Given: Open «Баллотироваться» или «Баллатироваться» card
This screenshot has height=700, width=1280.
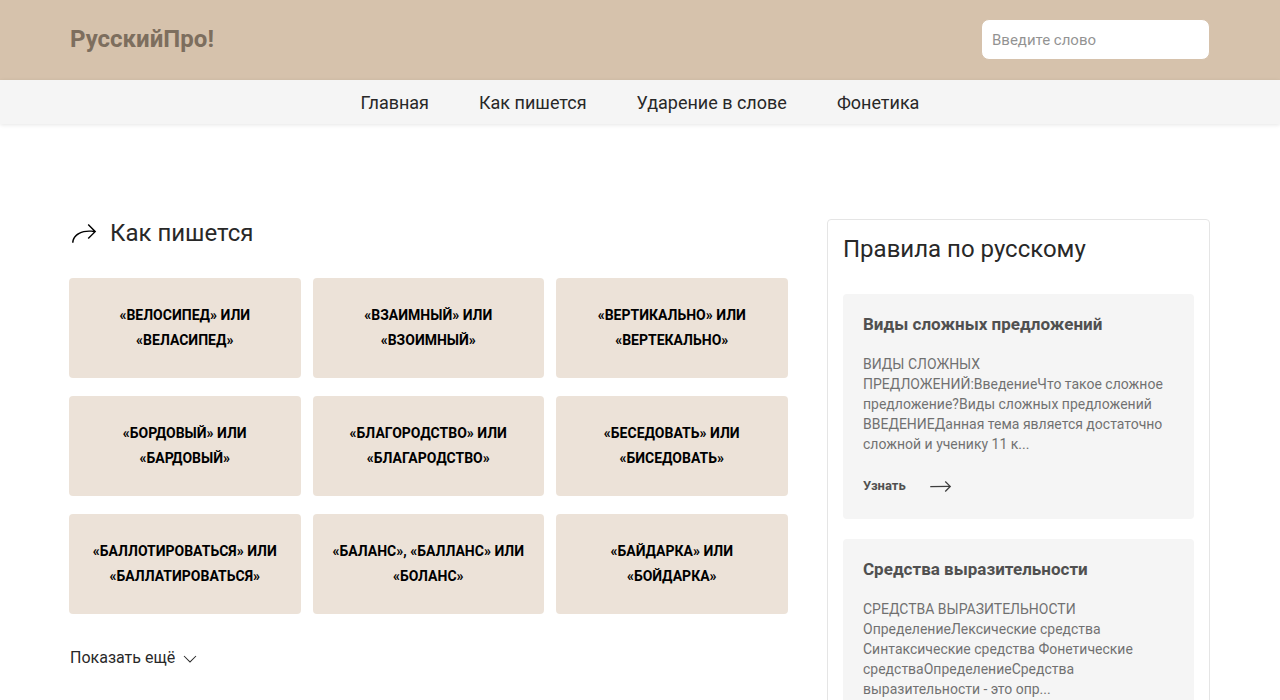Looking at the screenshot, I should (x=185, y=564).
